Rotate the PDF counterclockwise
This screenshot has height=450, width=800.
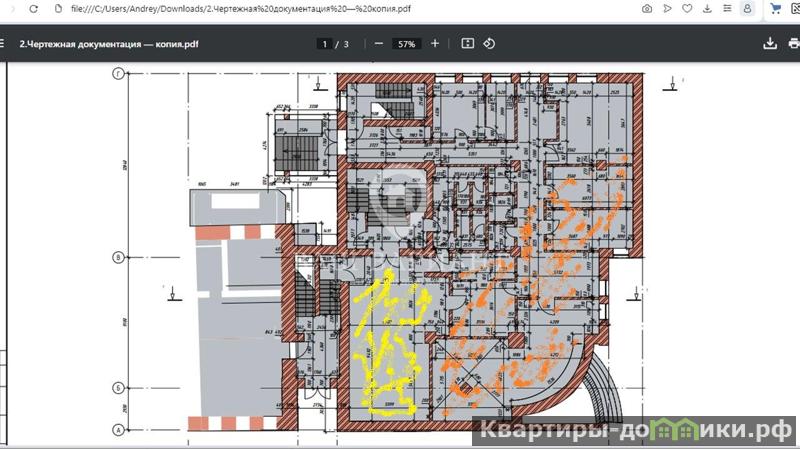[x=489, y=44]
